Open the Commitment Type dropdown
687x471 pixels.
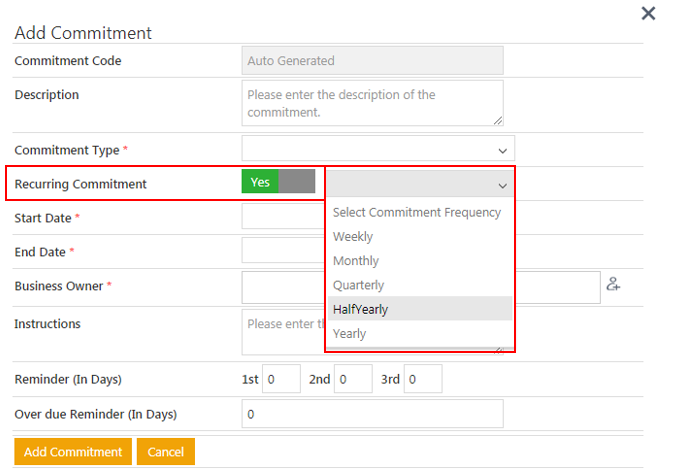[x=377, y=149]
